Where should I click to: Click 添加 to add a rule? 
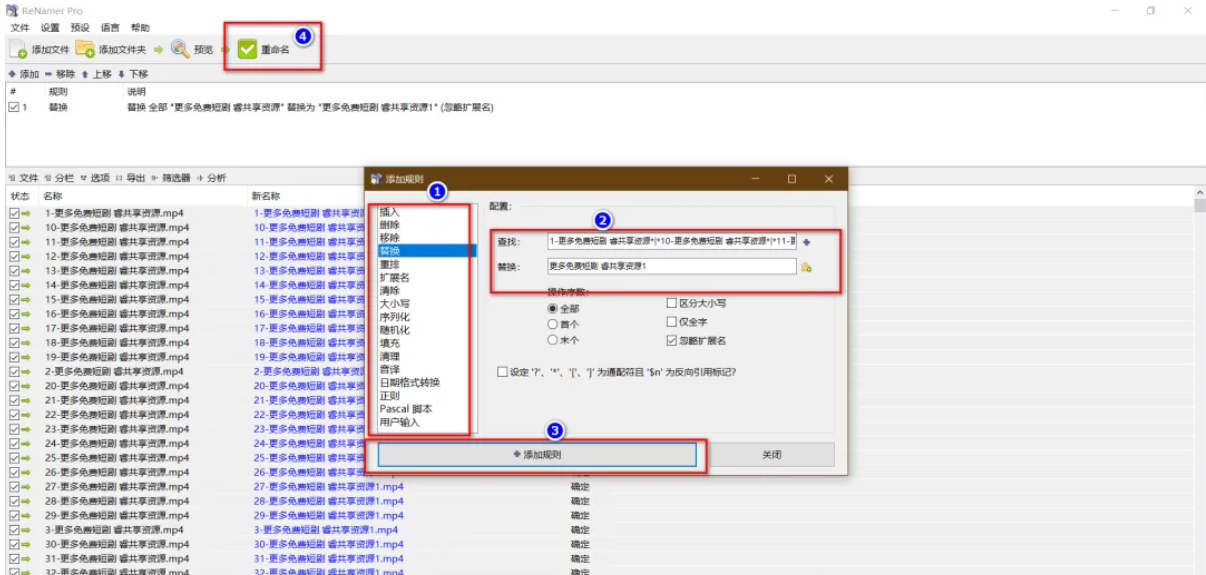(x=24, y=74)
